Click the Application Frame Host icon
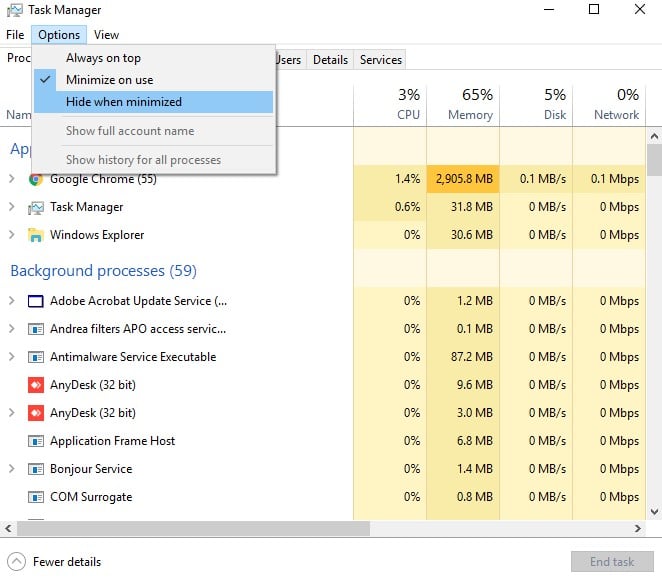Image resolution: width=662 pixels, height=580 pixels. point(36,442)
